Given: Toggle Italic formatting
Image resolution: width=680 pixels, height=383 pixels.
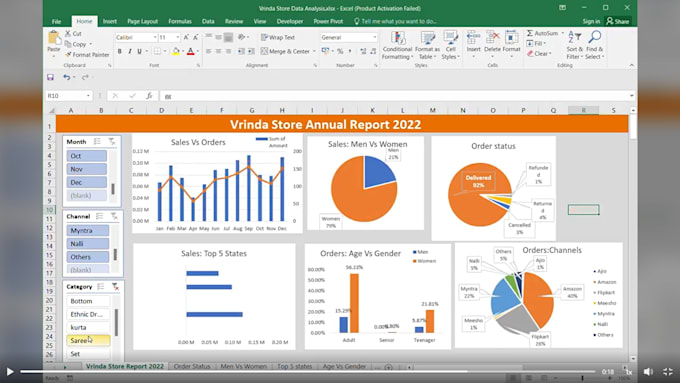Looking at the screenshot, I should point(130,51).
